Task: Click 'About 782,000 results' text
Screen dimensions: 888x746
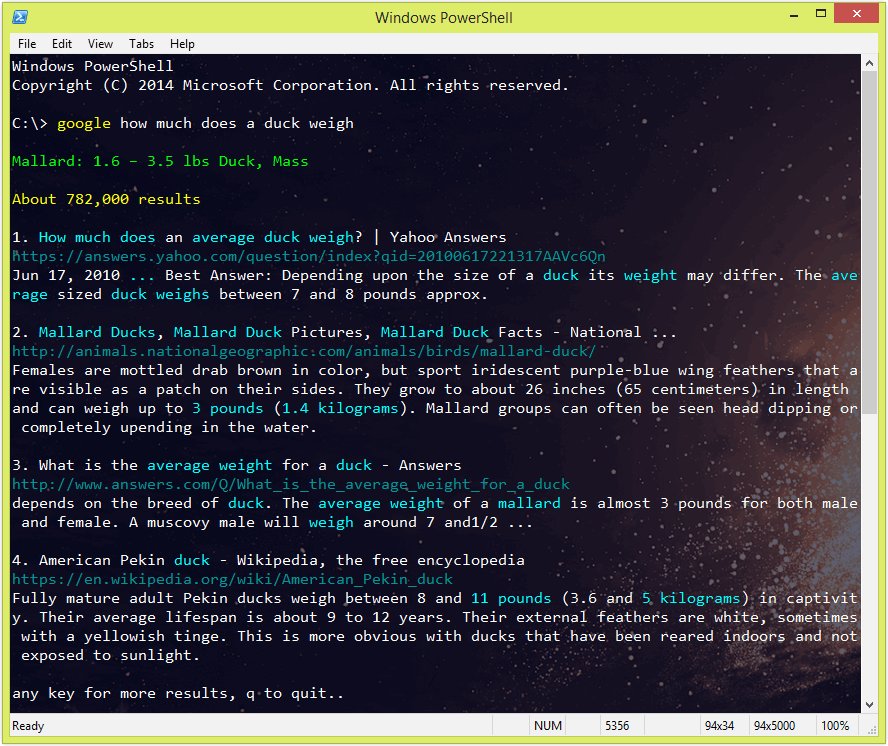Action: pyautogui.click(x=106, y=199)
